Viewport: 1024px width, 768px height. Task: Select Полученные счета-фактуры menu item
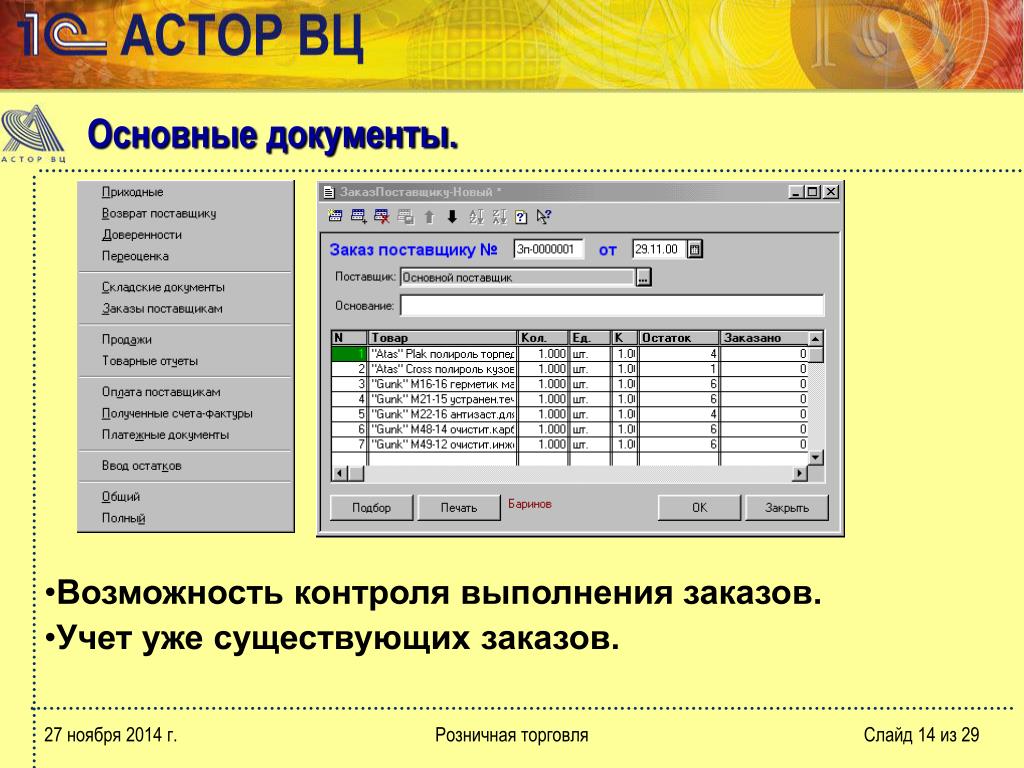click(177, 413)
